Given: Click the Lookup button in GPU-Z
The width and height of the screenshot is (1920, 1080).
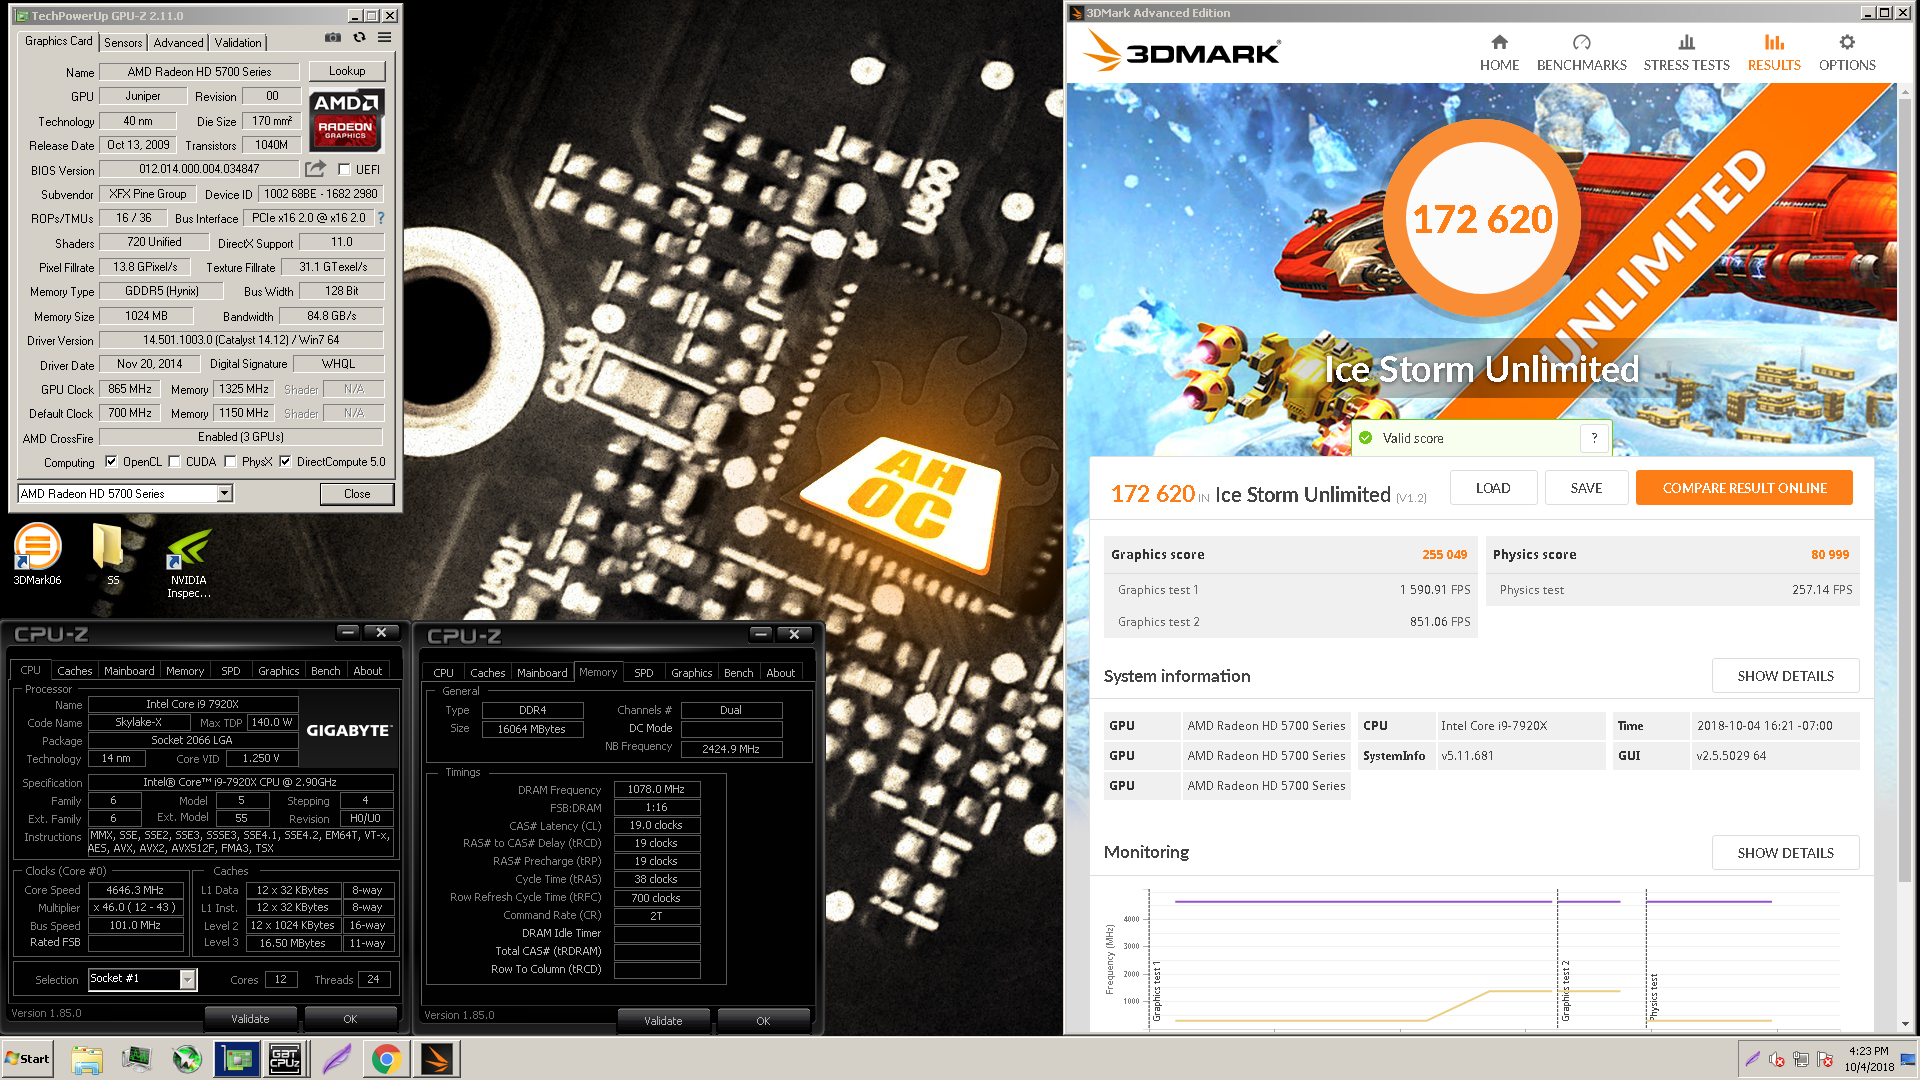Looking at the screenshot, I should point(347,71).
